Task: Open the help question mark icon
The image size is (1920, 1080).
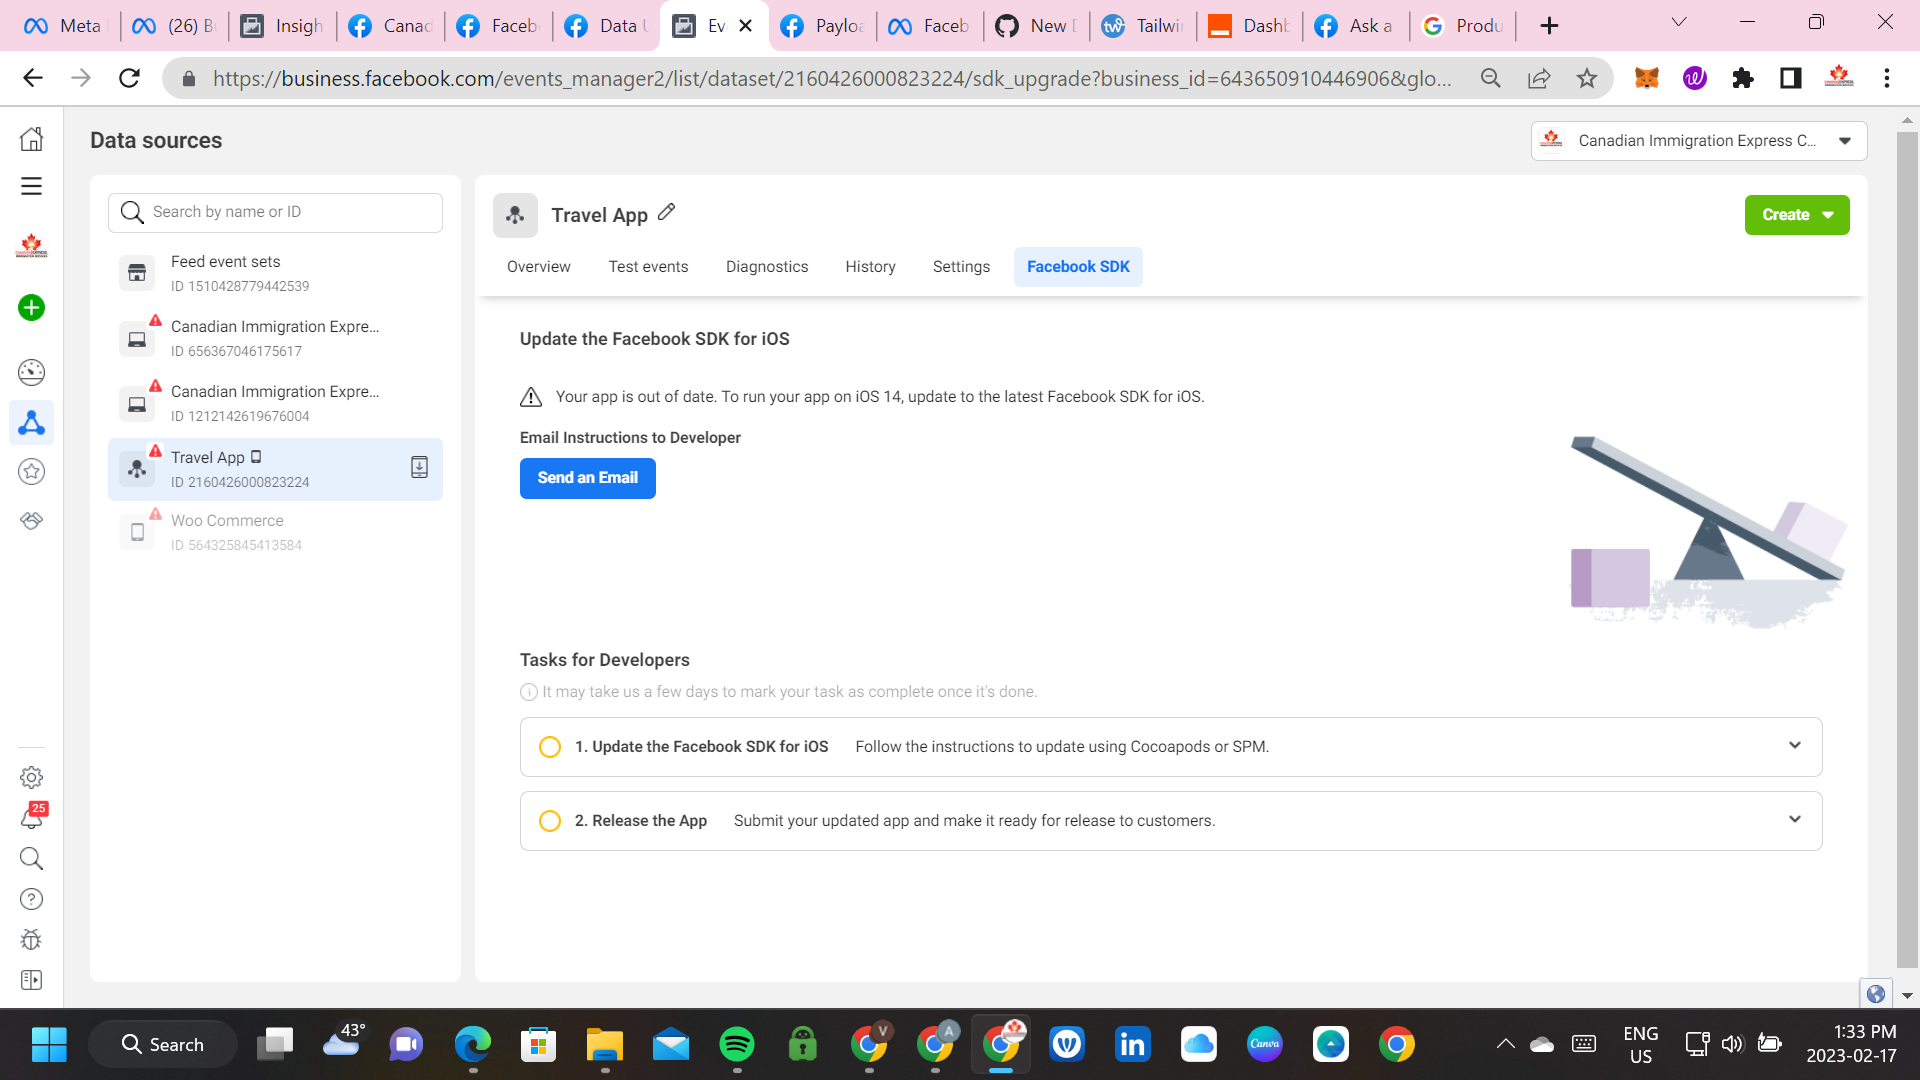Action: pyautogui.click(x=31, y=898)
